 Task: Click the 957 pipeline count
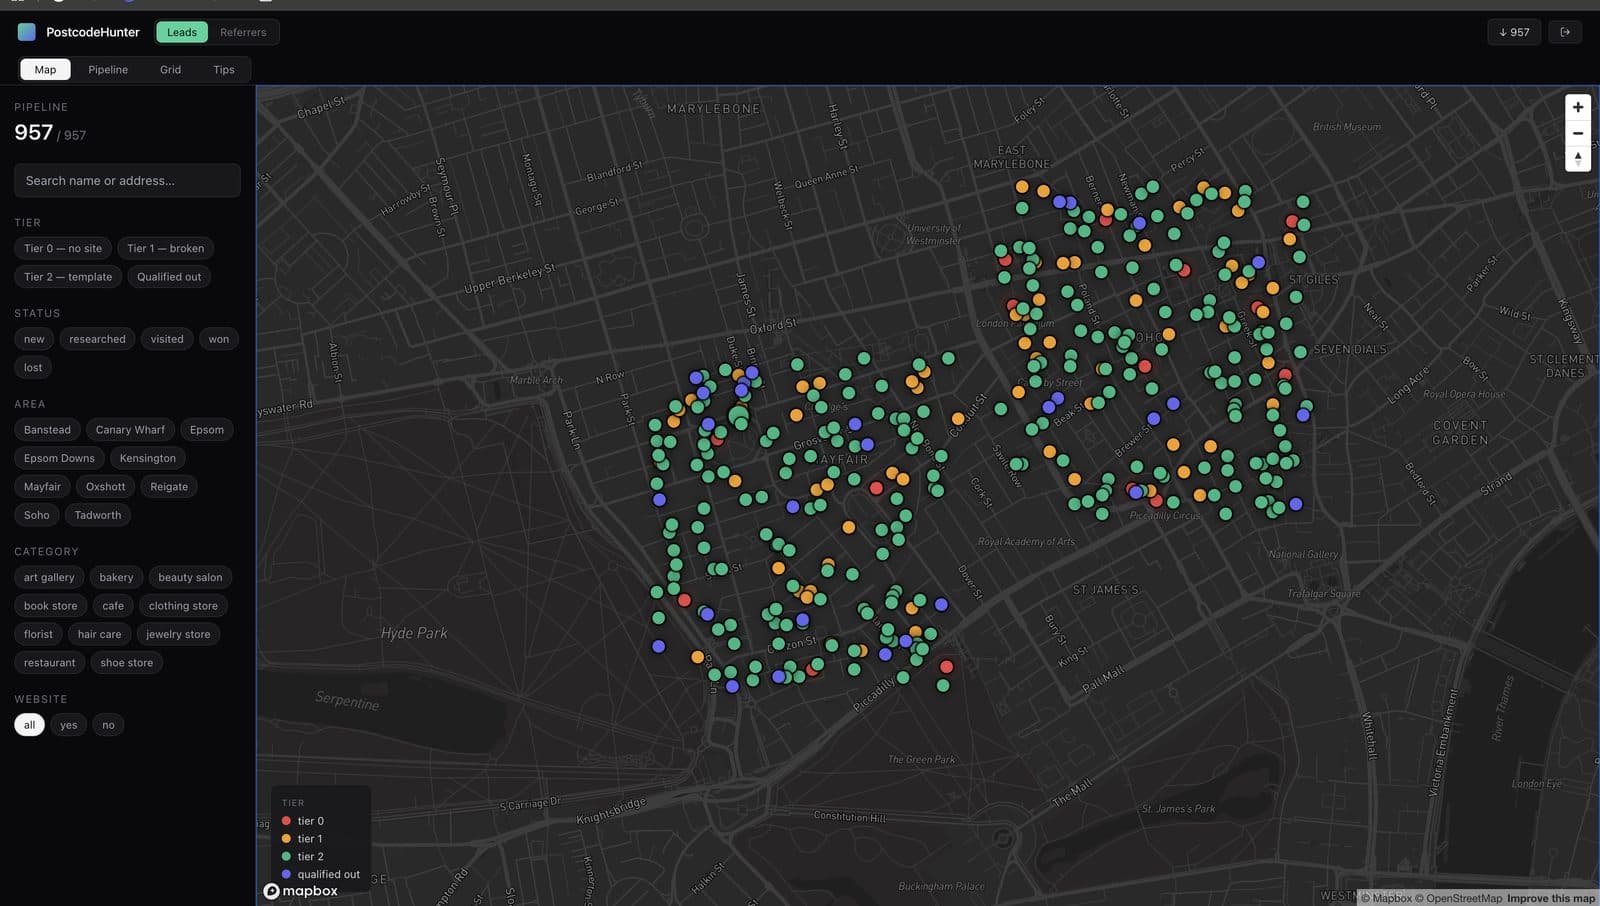pos(33,132)
